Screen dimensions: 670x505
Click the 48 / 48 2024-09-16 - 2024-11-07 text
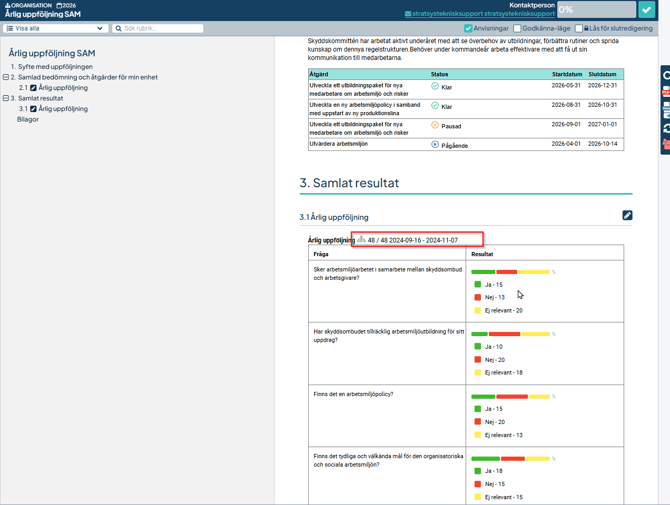click(413, 240)
